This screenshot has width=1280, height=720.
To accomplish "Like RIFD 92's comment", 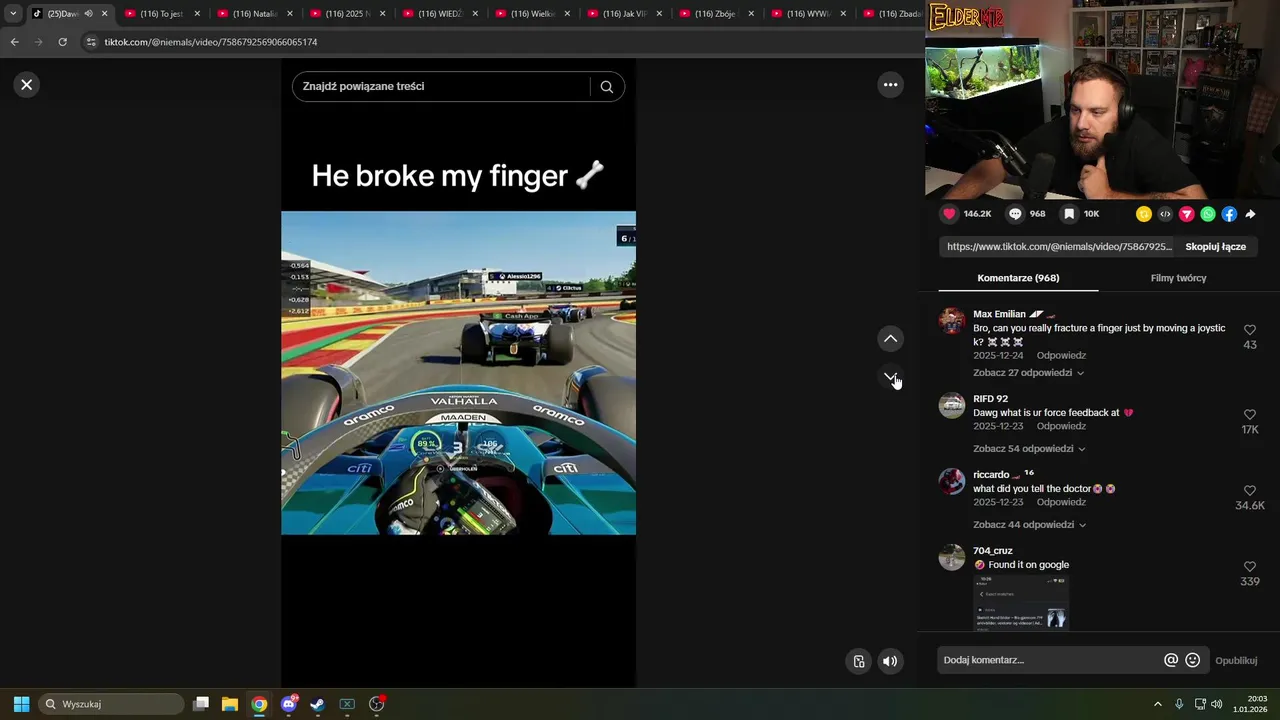I will point(1250,415).
